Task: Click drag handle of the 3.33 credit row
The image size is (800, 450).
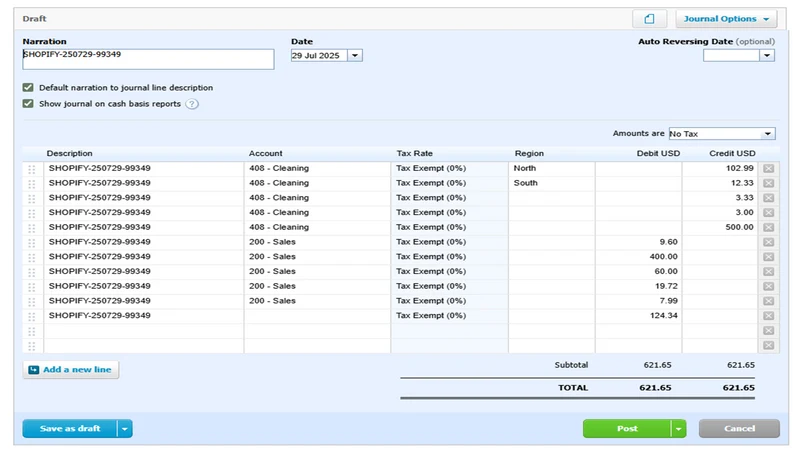Action: (32, 198)
